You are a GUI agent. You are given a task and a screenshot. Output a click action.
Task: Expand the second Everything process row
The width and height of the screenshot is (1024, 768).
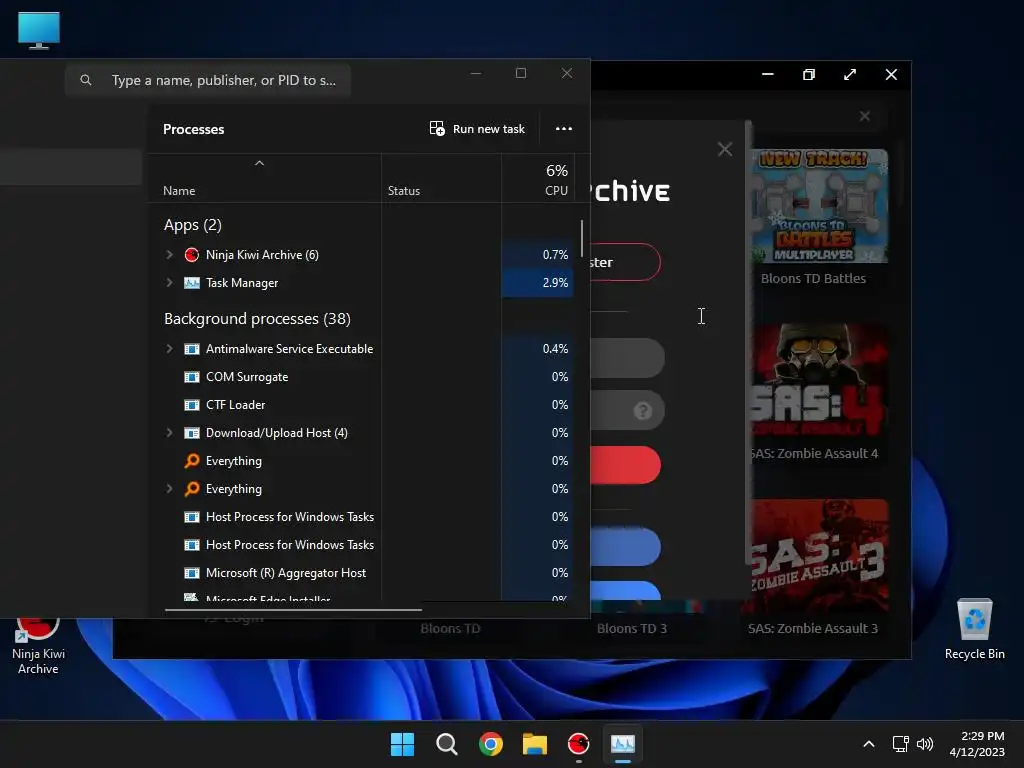169,488
